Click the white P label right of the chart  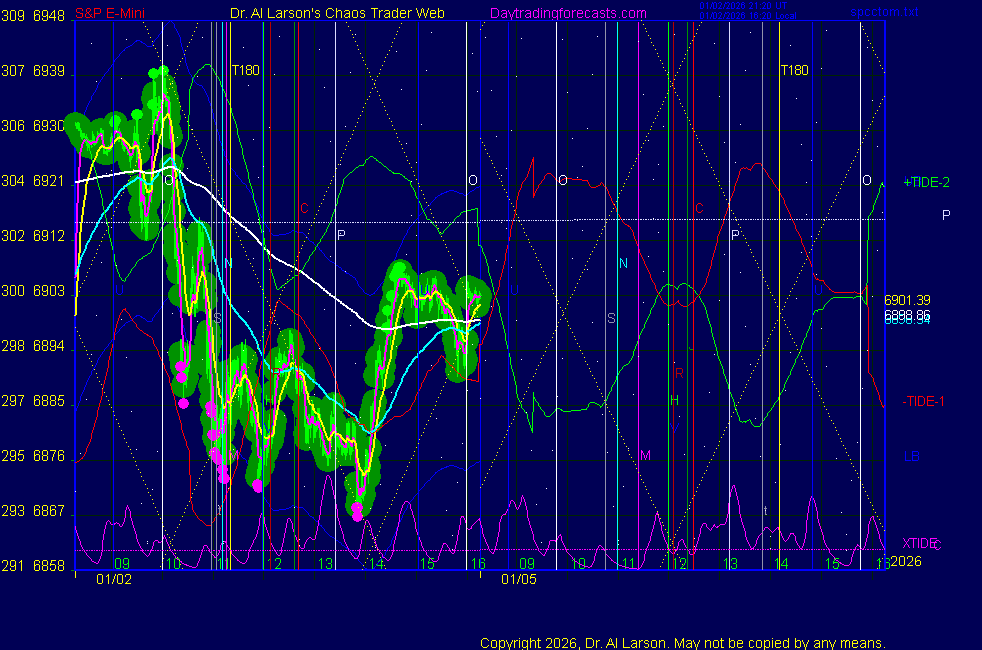[x=946, y=215]
